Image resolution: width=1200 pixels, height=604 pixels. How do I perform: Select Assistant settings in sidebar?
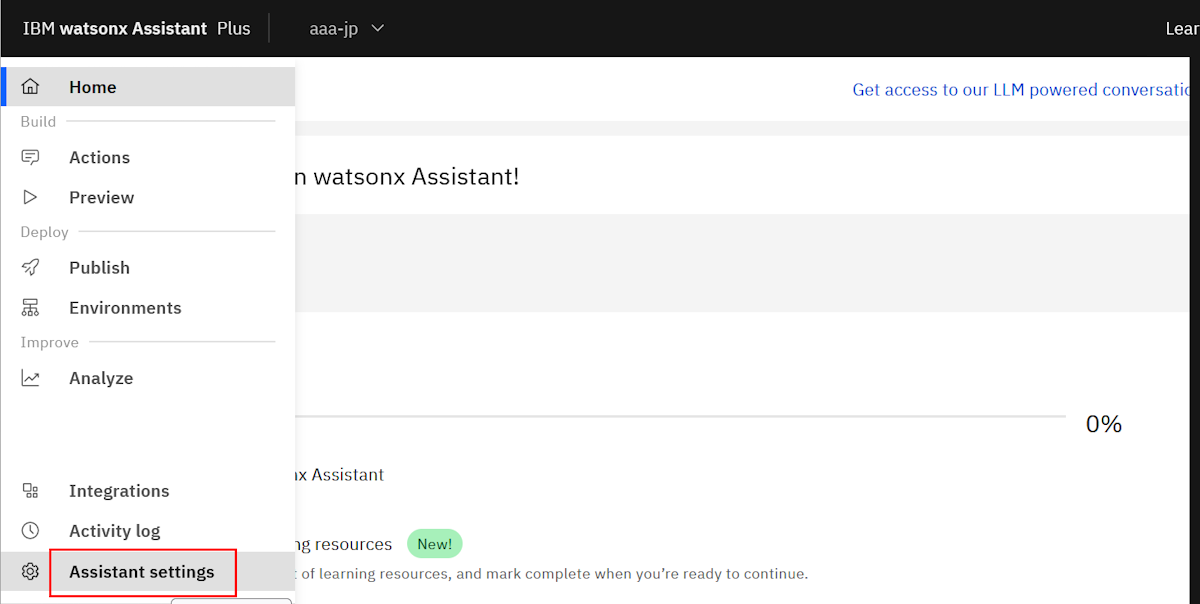[x=142, y=572]
